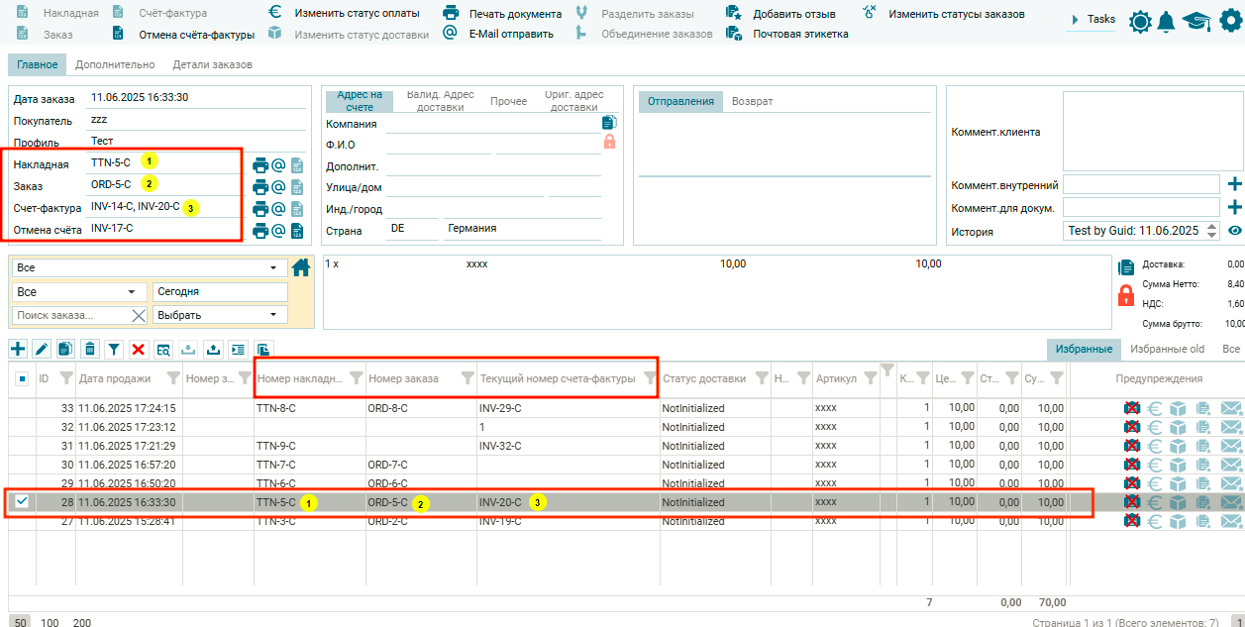Click the Поиск заказа search field

(x=70, y=315)
